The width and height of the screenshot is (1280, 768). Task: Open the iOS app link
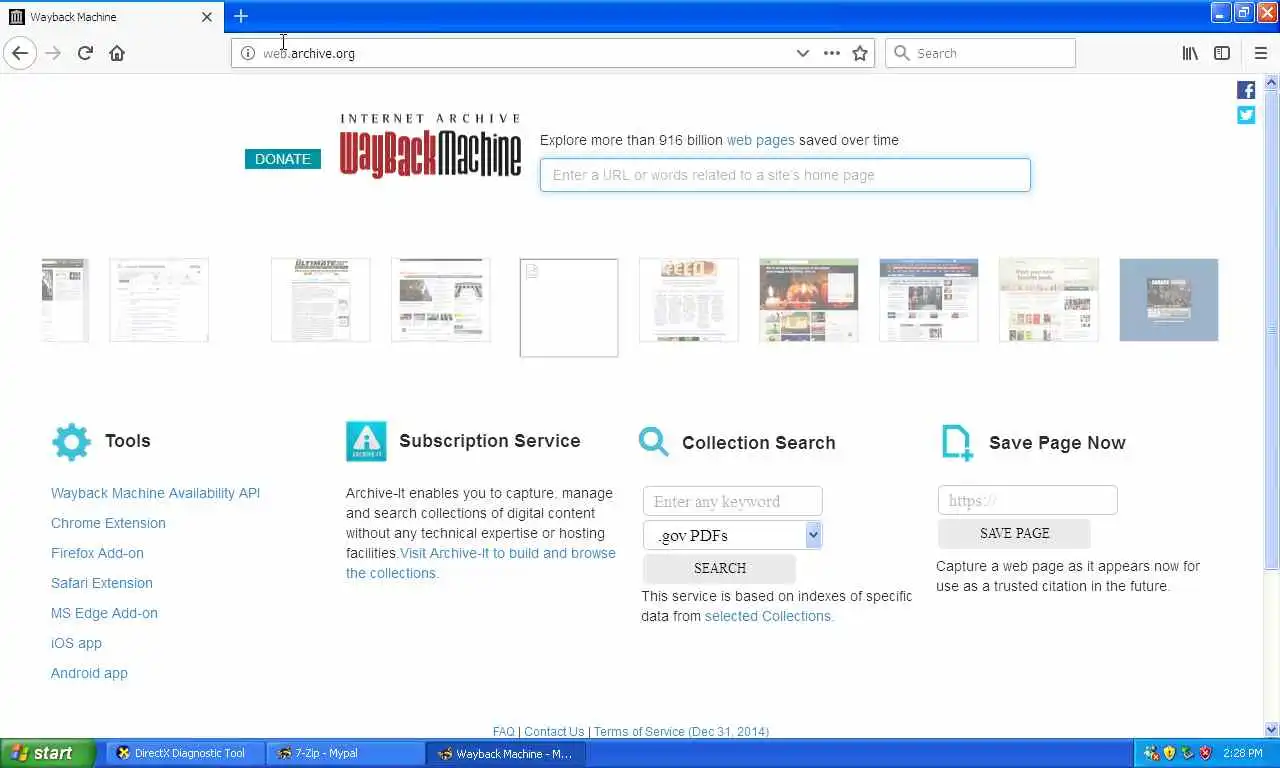(76, 643)
